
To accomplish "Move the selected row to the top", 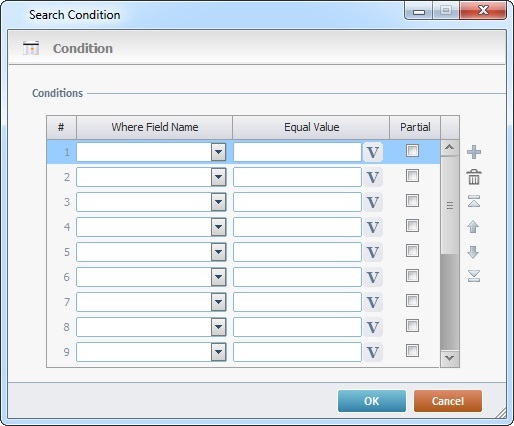I will 474,201.
